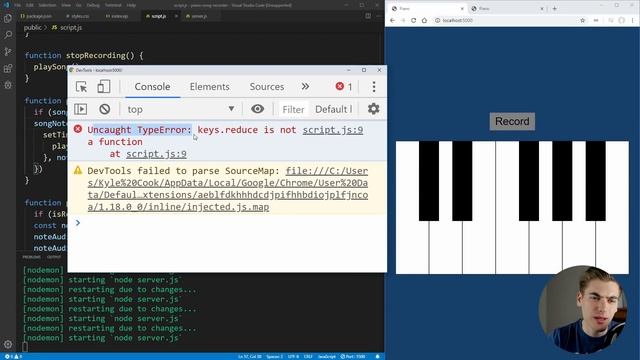Open the VS Code notifications bell
Image resolution: width=640 pixels, height=360 pixels.
coord(378,356)
